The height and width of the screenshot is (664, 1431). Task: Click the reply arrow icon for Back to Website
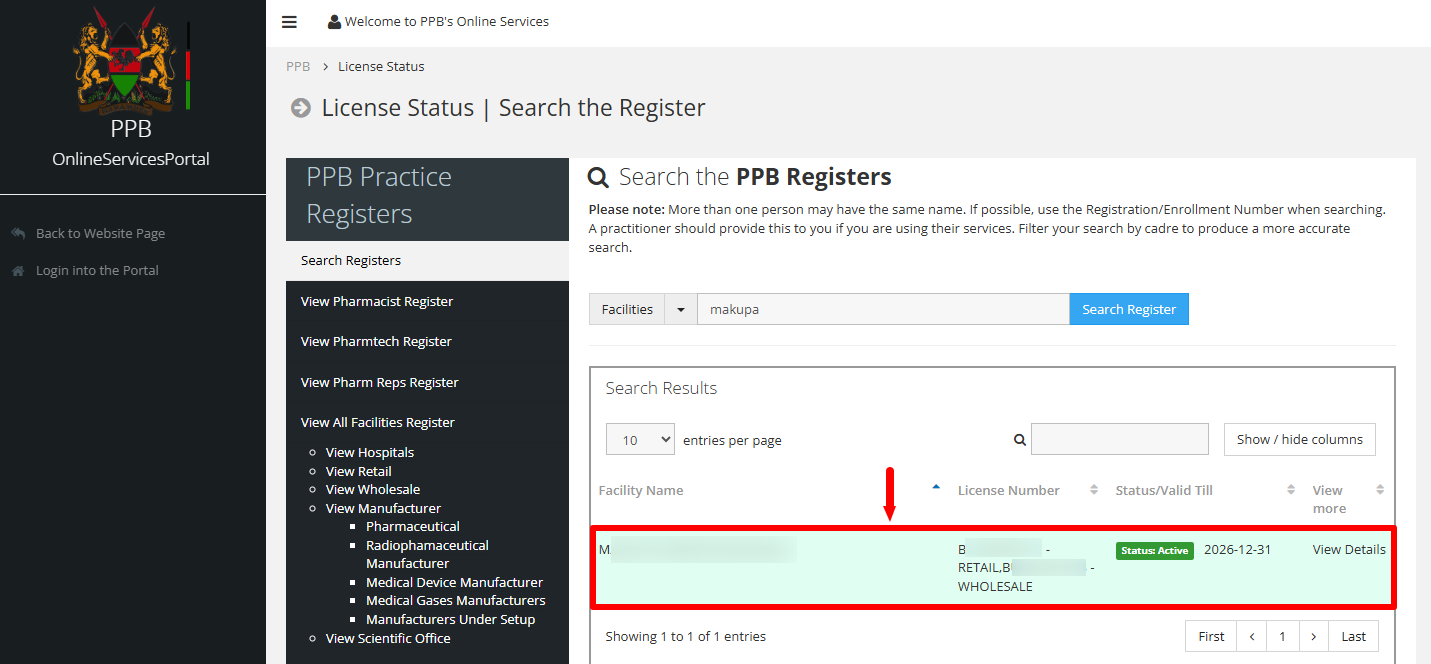(18, 233)
